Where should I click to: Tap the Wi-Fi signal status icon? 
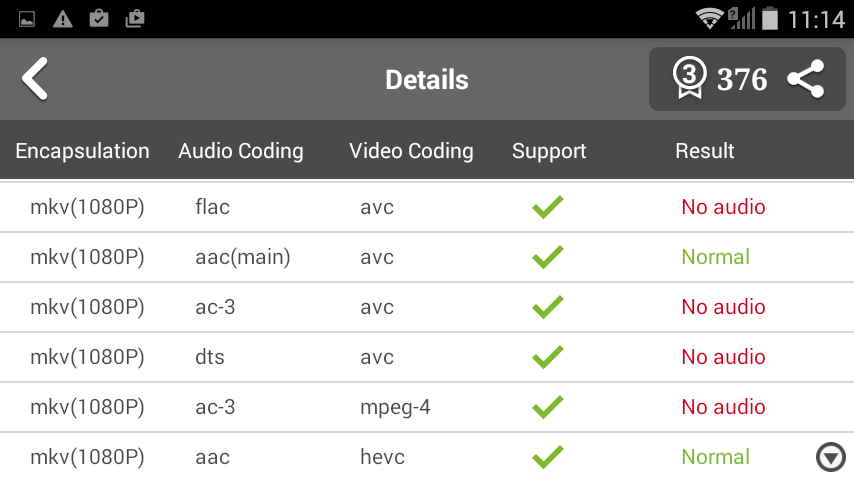click(x=710, y=19)
